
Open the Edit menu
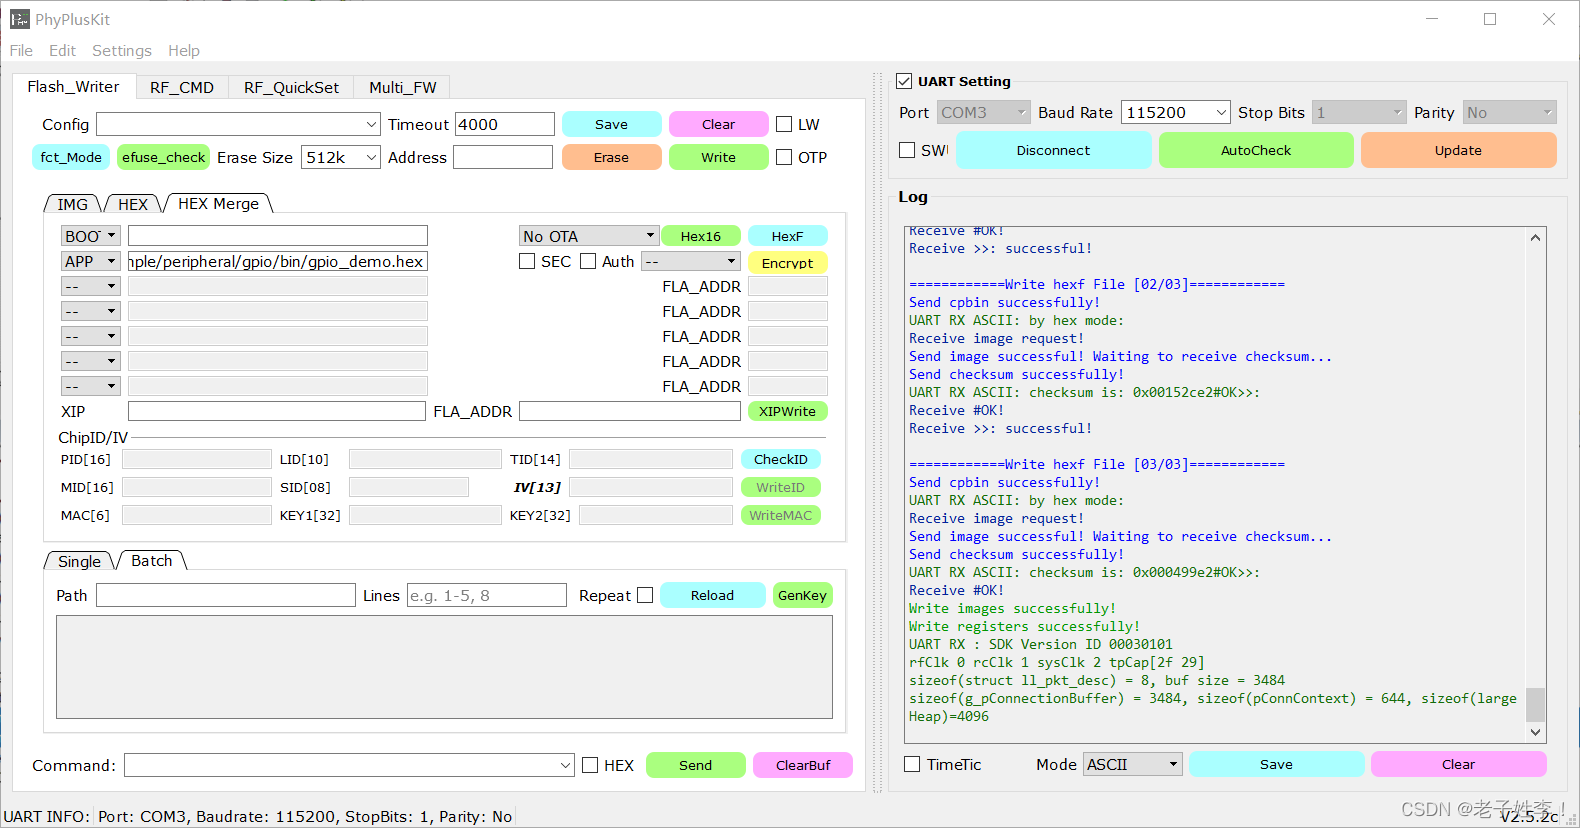click(x=62, y=51)
